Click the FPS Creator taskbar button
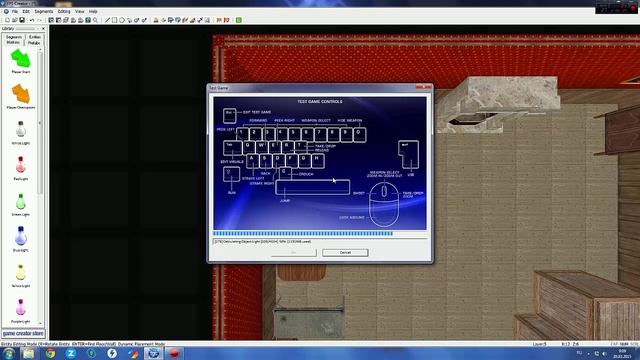Image resolution: width=640 pixels, height=360 pixels. (153, 353)
